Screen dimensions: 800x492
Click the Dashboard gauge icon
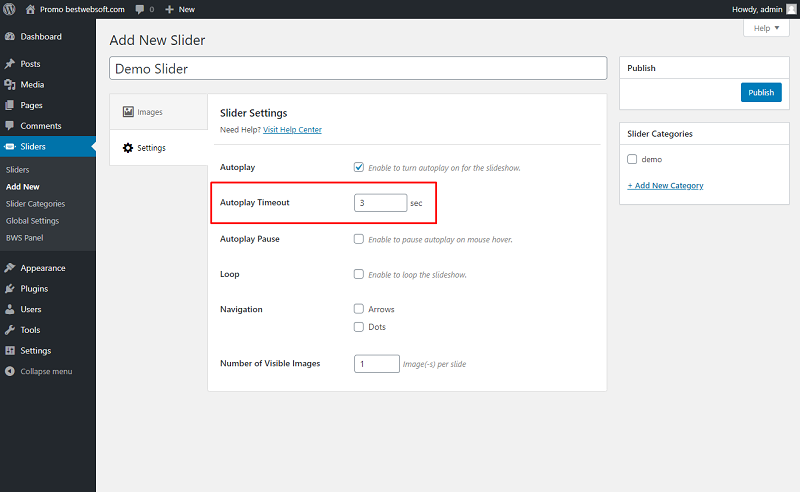coord(10,36)
